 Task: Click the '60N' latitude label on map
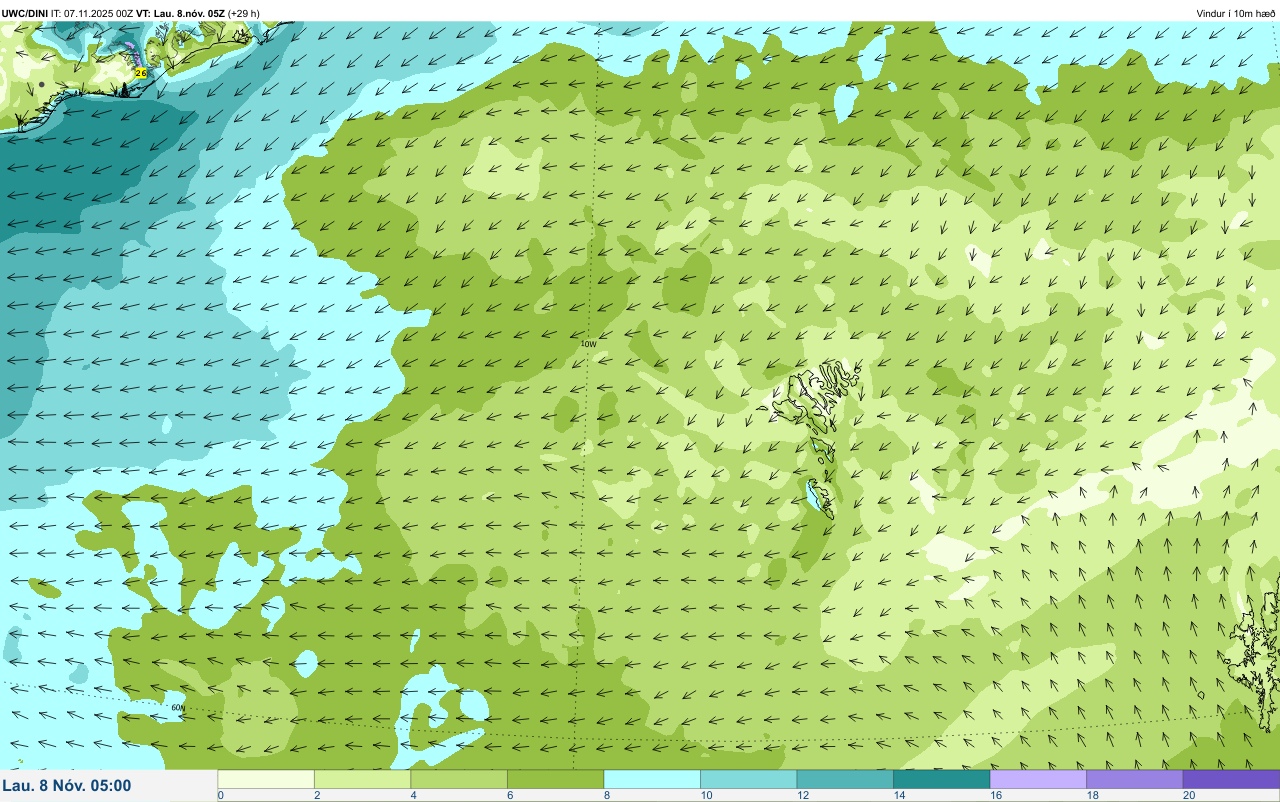(x=178, y=707)
